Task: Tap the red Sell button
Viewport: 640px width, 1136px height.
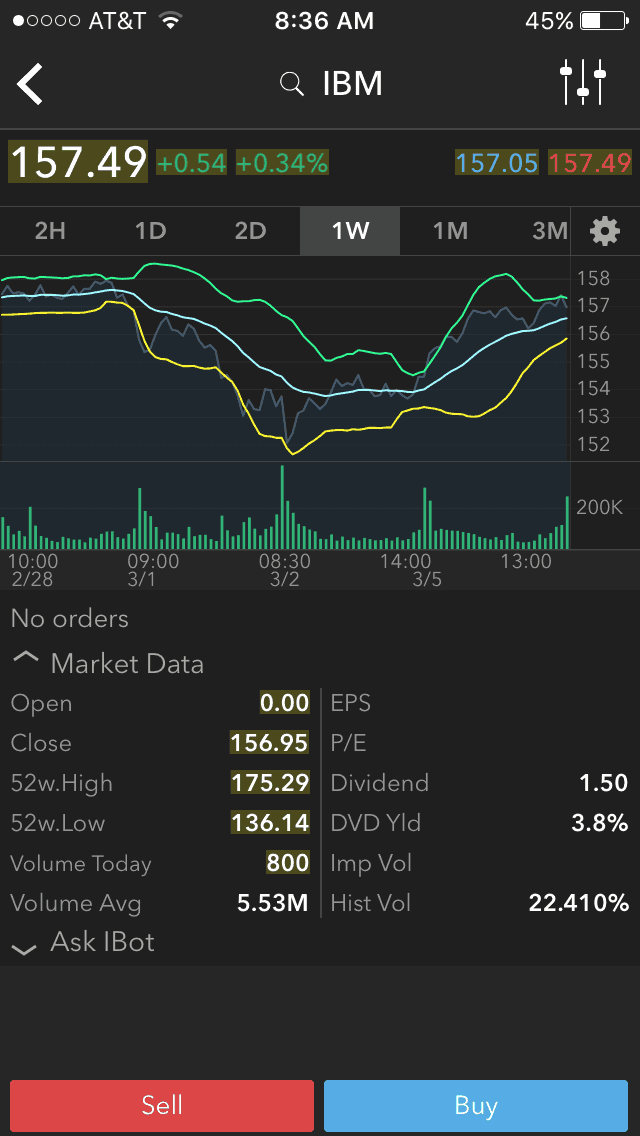Action: pyautogui.click(x=162, y=1106)
